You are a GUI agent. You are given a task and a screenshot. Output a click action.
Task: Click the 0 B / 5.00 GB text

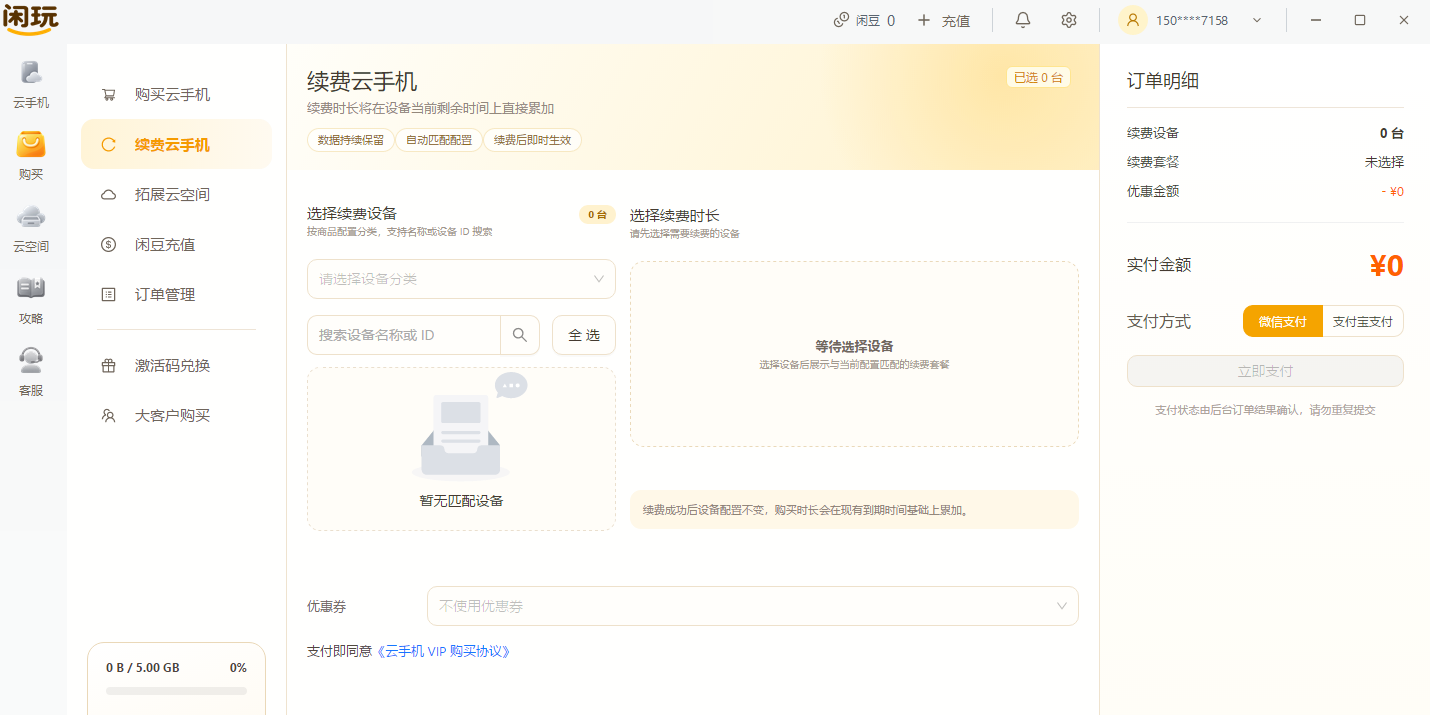pyautogui.click(x=143, y=668)
